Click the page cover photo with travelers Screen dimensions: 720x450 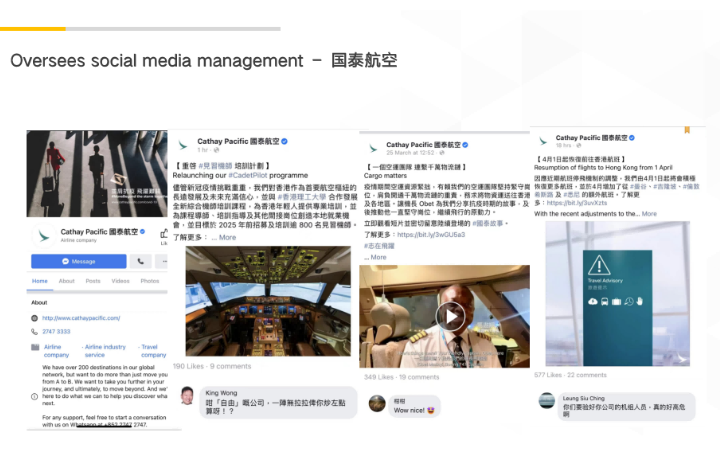pyautogui.click(x=97, y=174)
